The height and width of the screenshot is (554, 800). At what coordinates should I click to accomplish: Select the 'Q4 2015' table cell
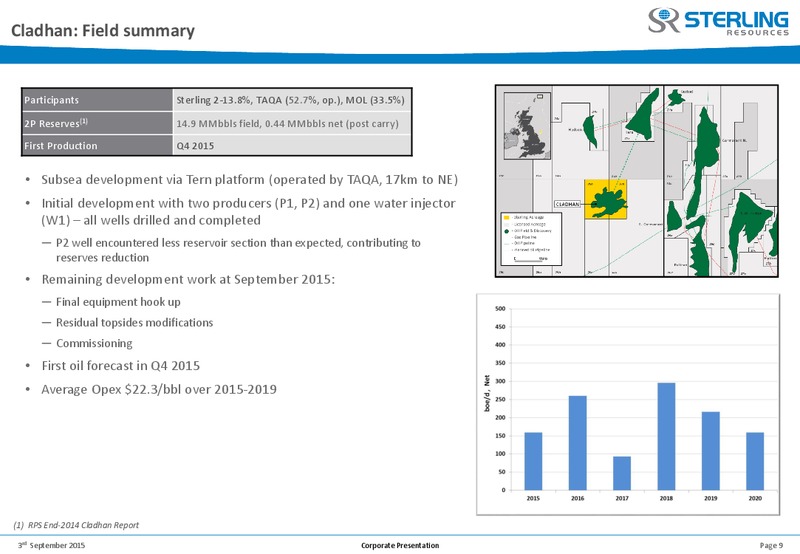(292, 145)
